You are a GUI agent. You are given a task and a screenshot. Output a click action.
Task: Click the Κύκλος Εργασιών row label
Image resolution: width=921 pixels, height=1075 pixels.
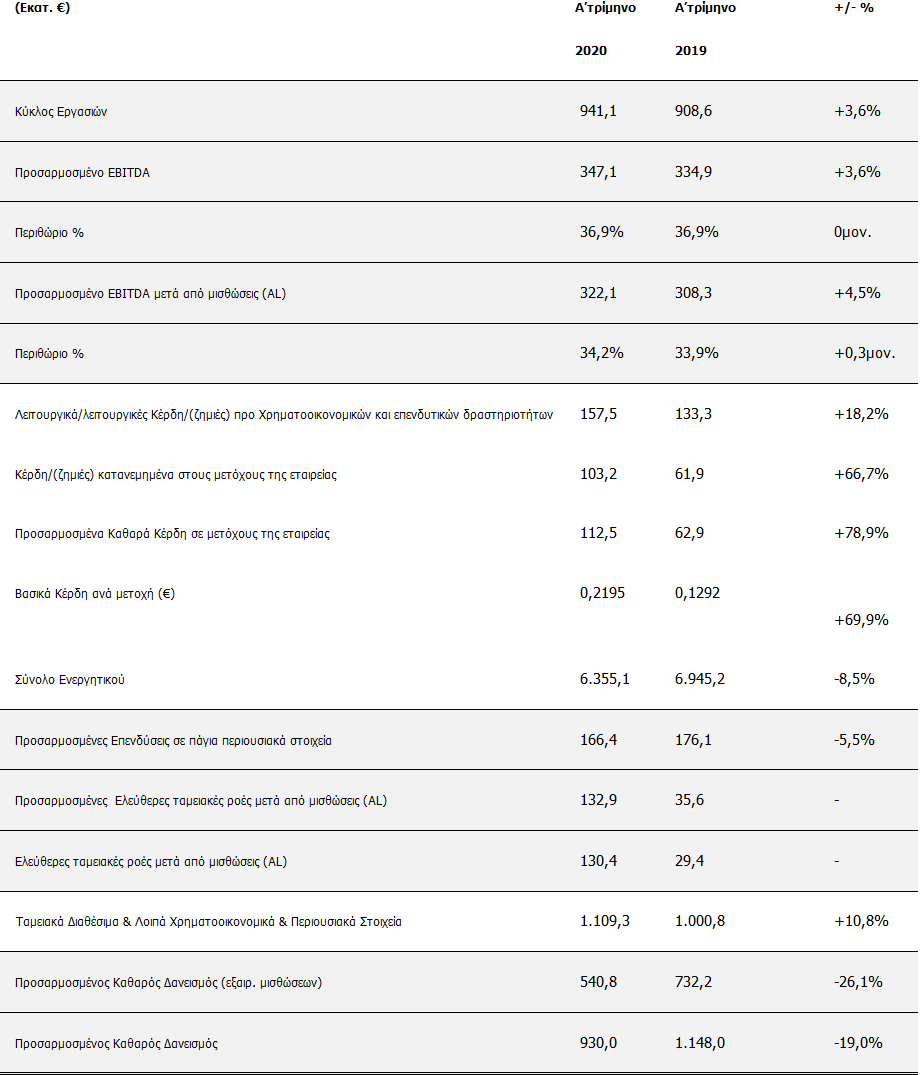click(61, 112)
